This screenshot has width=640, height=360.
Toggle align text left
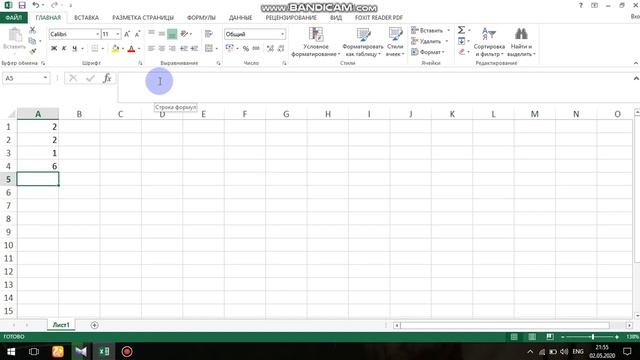coord(151,49)
